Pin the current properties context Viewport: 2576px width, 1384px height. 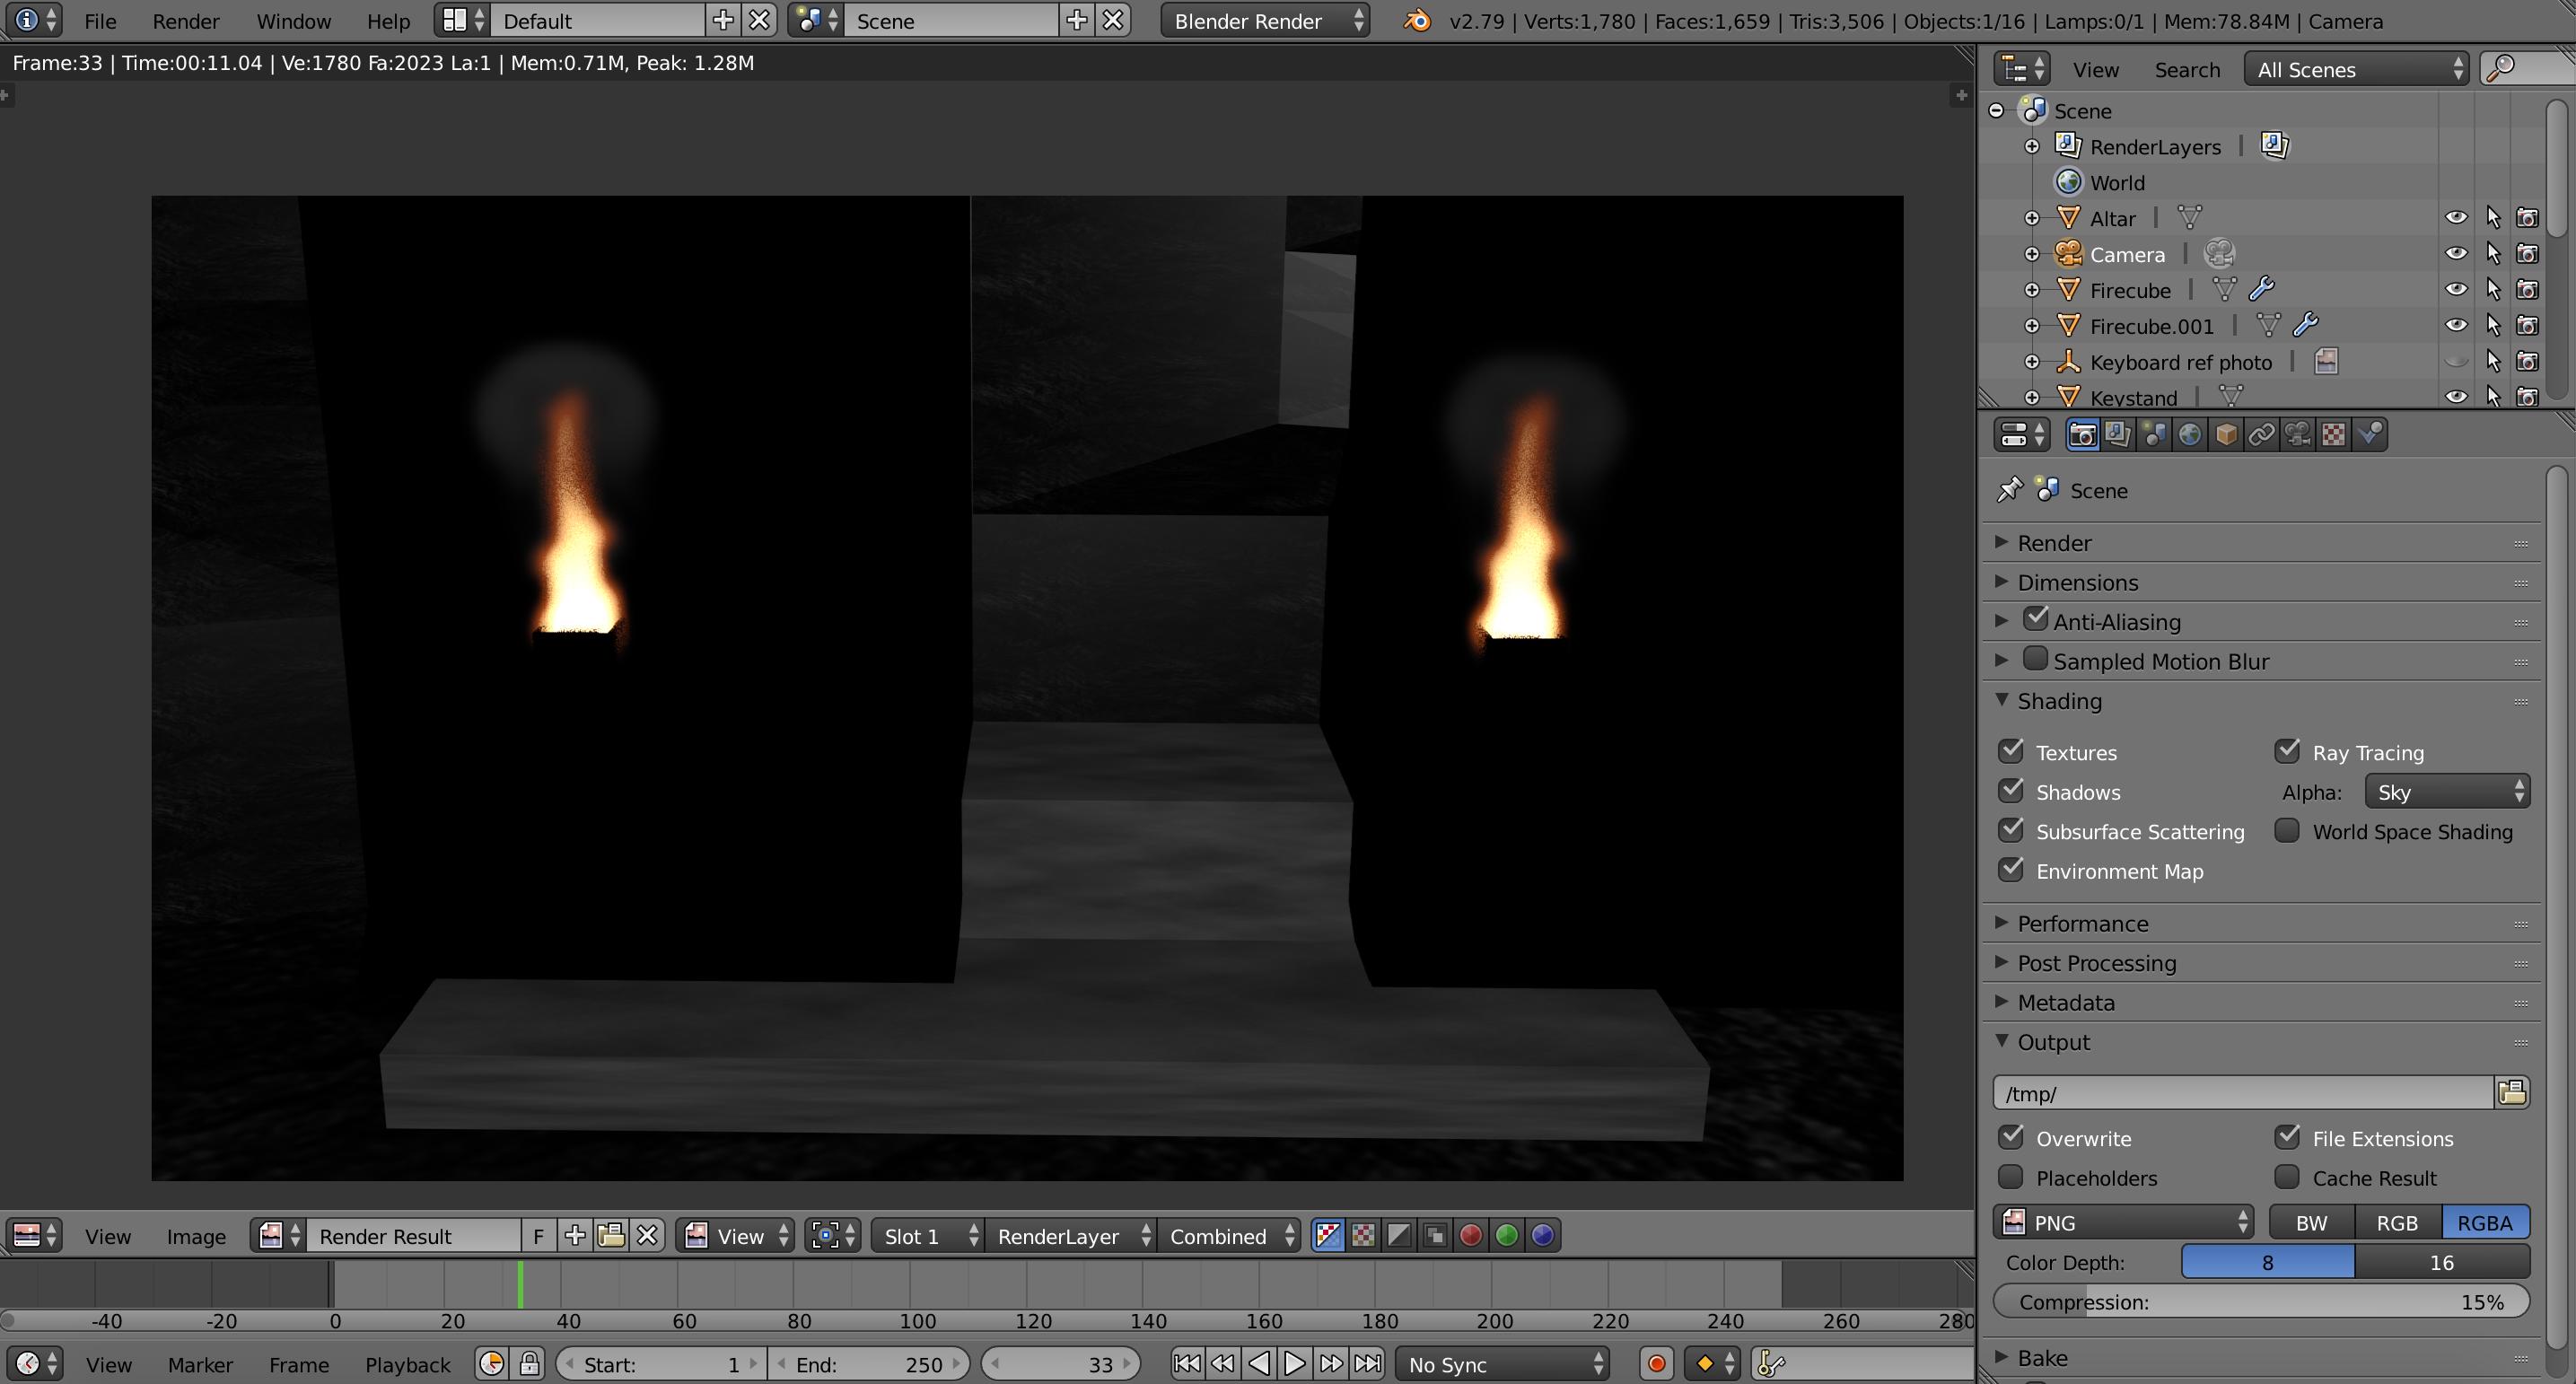(x=2011, y=489)
